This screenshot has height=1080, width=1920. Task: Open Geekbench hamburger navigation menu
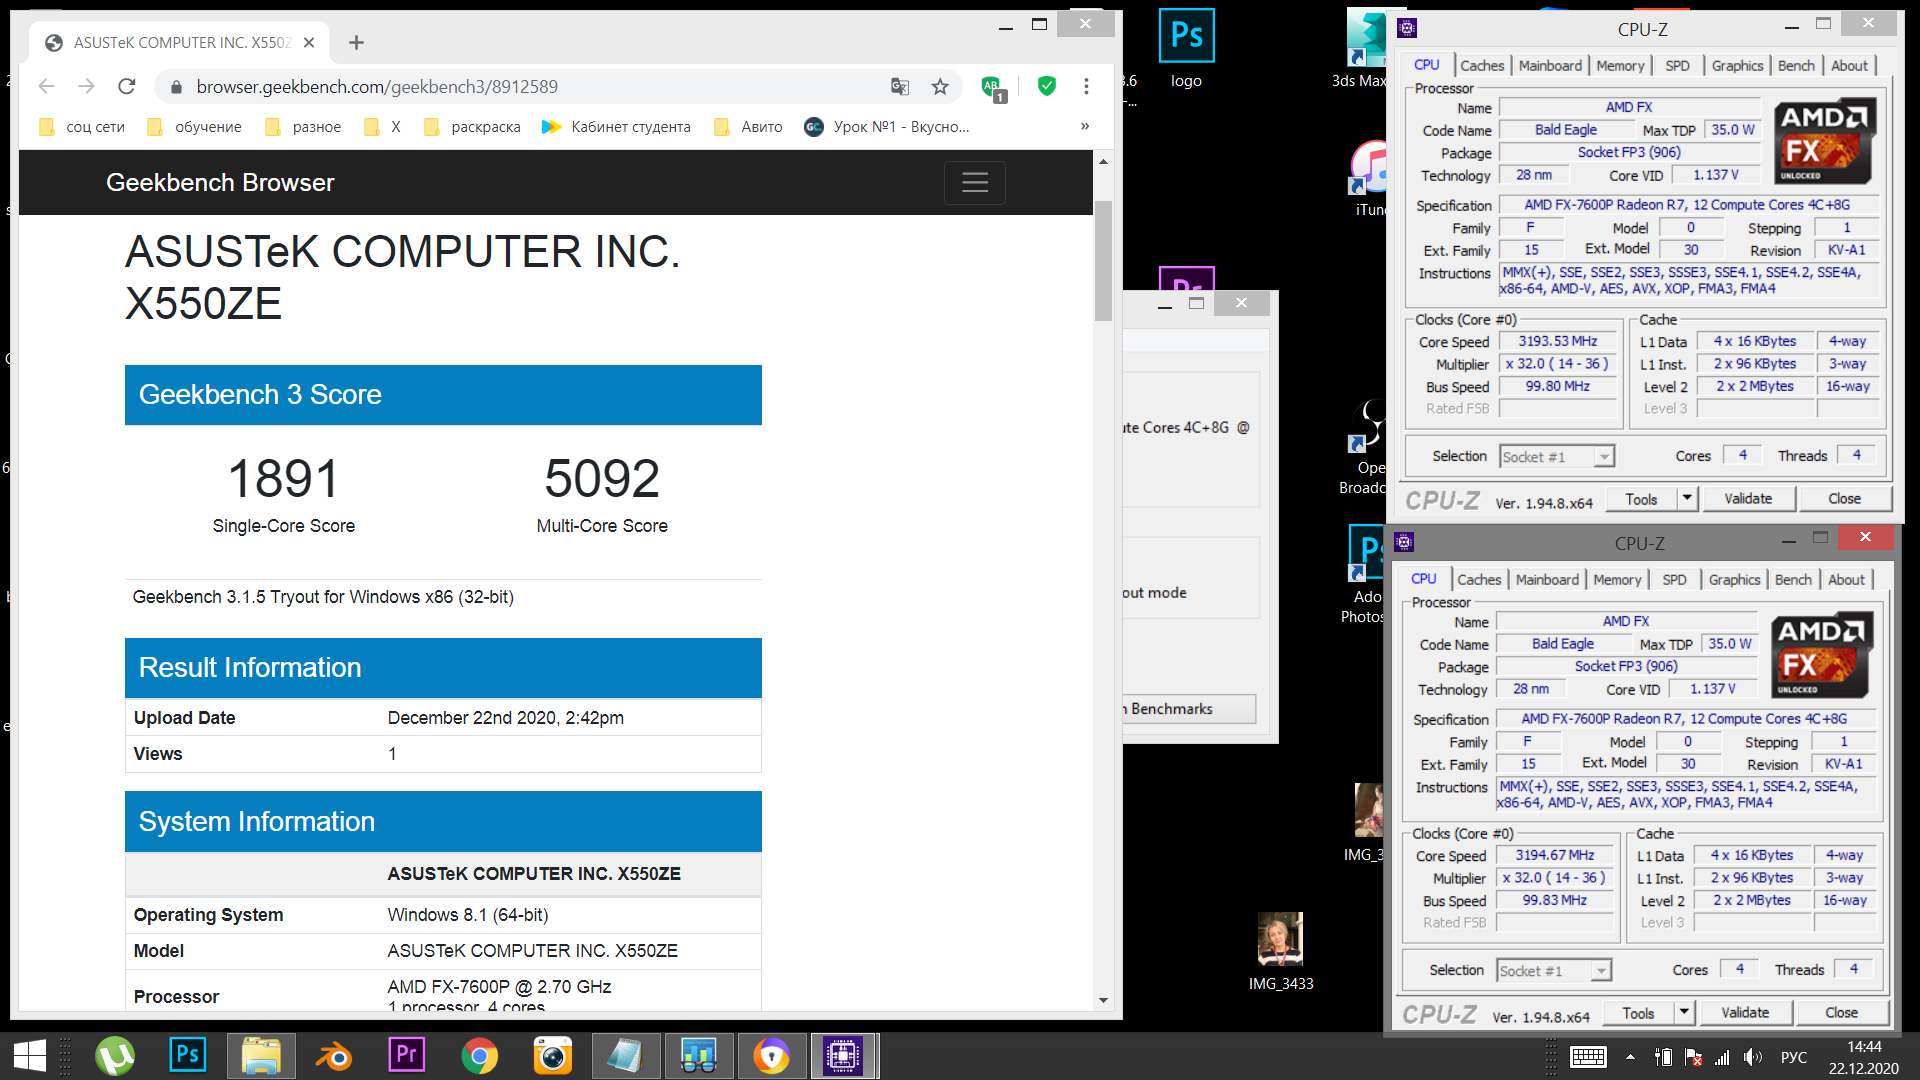click(x=975, y=183)
